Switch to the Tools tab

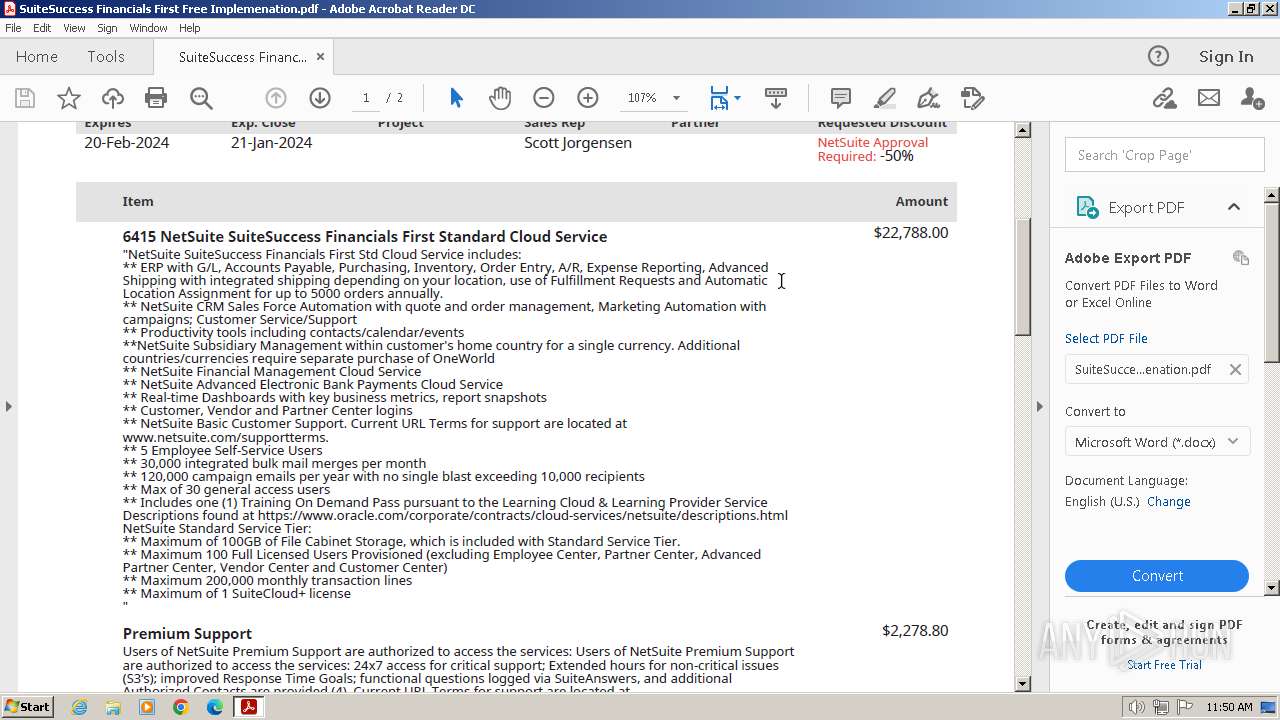point(106,57)
